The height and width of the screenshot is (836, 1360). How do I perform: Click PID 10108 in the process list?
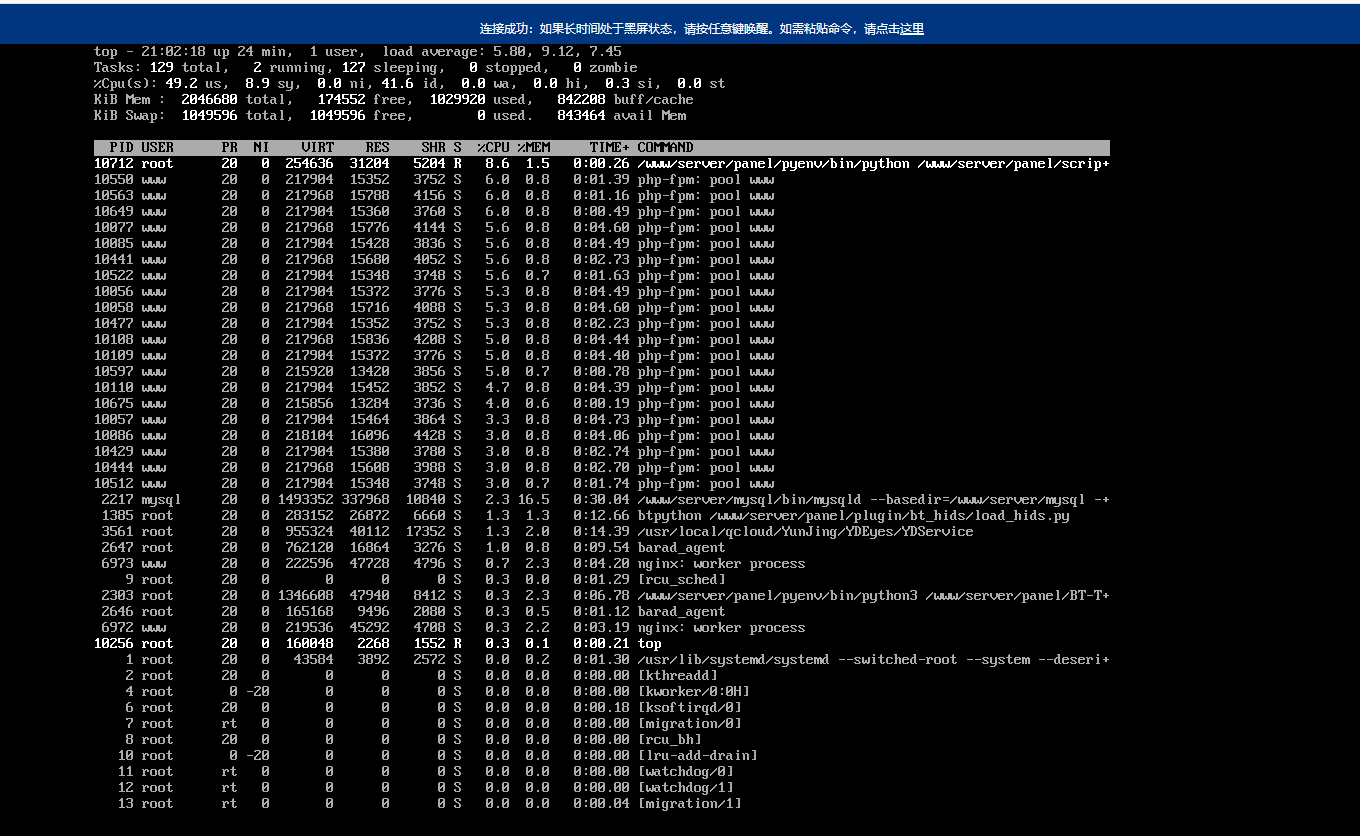pos(113,339)
